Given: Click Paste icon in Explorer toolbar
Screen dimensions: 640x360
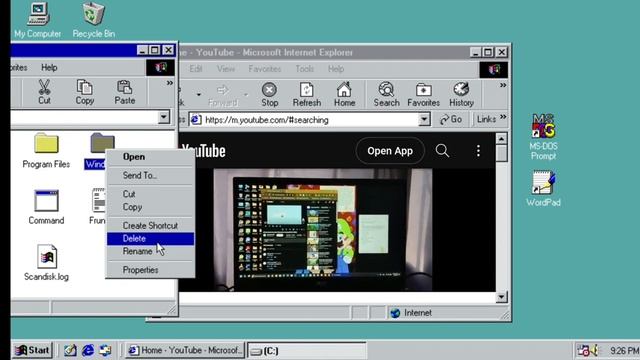Looking at the screenshot, I should click(124, 92).
